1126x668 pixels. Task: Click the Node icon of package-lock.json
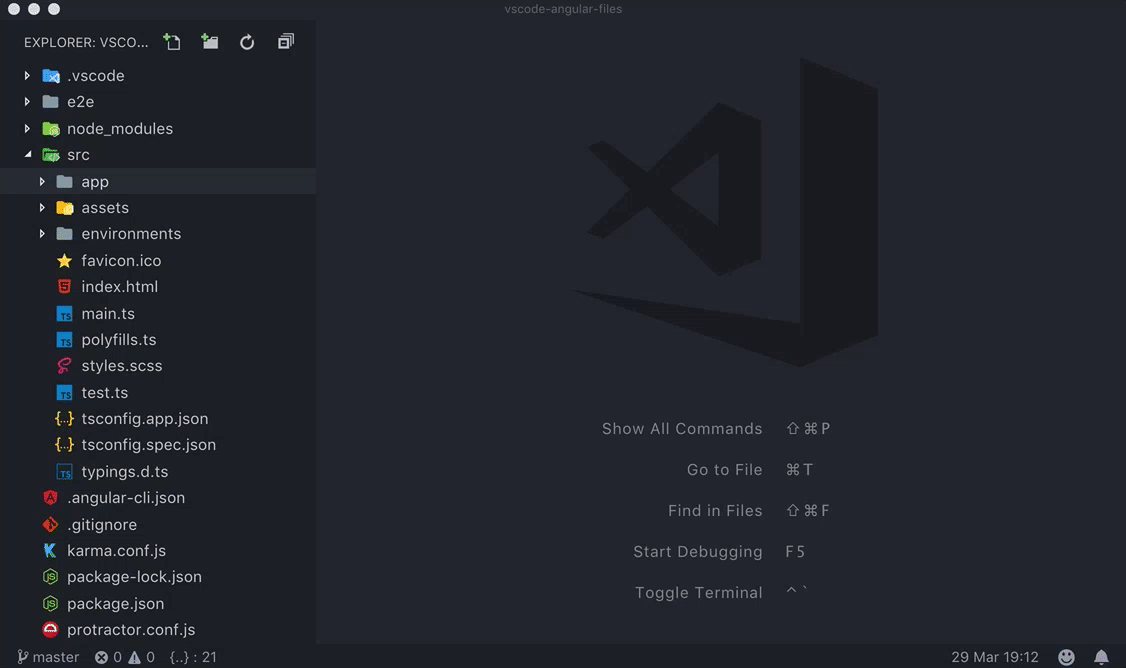click(x=50, y=577)
